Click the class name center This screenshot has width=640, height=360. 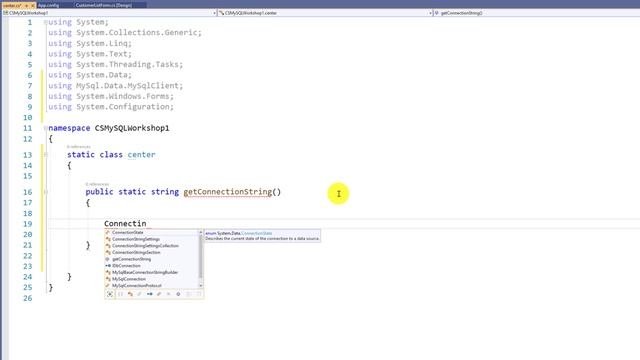coord(141,155)
